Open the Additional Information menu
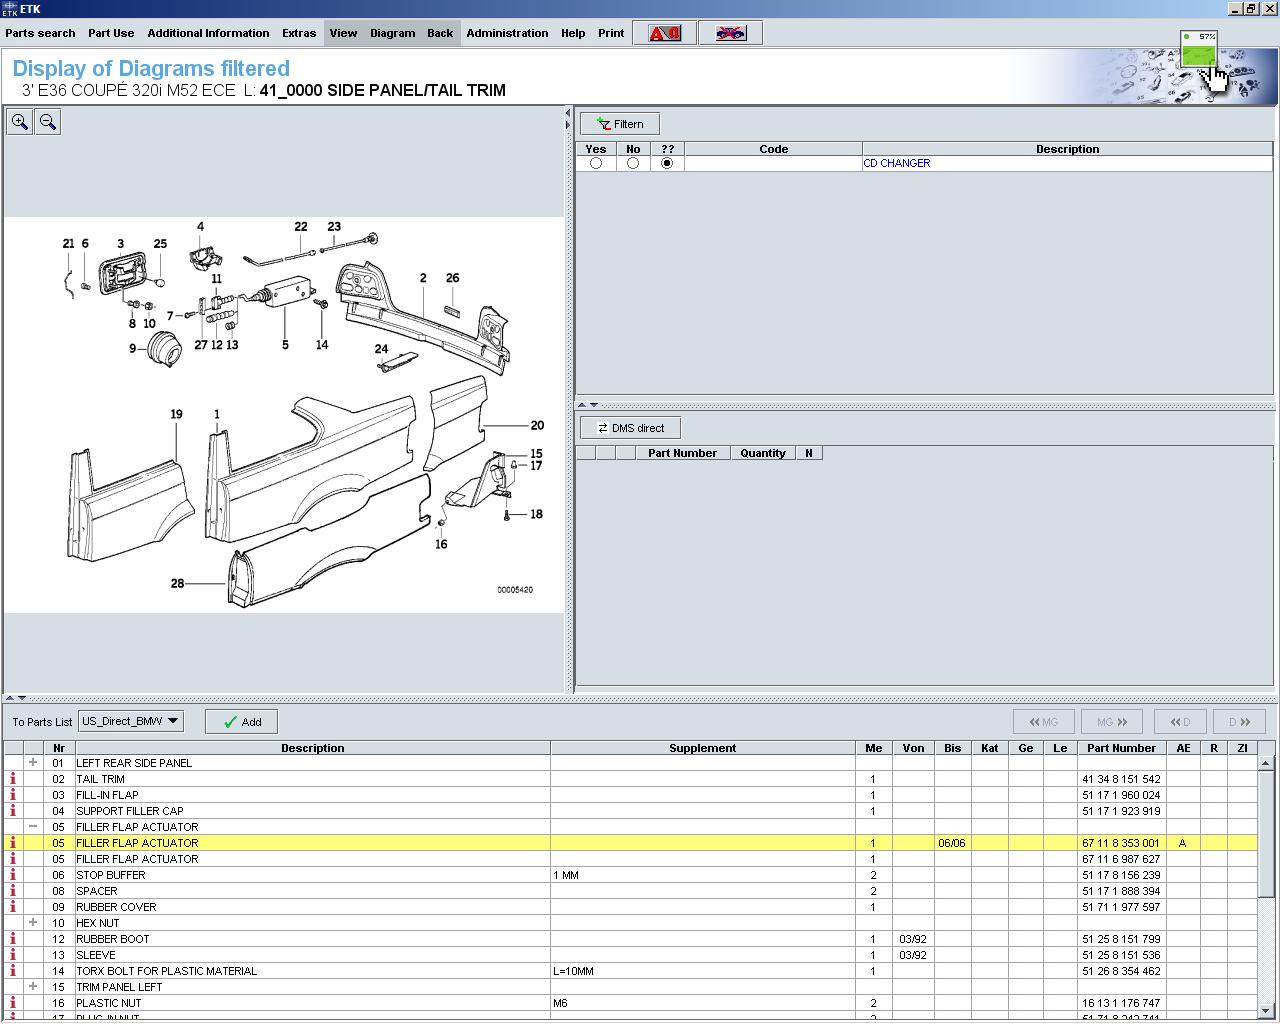1280x1024 pixels. pos(208,33)
